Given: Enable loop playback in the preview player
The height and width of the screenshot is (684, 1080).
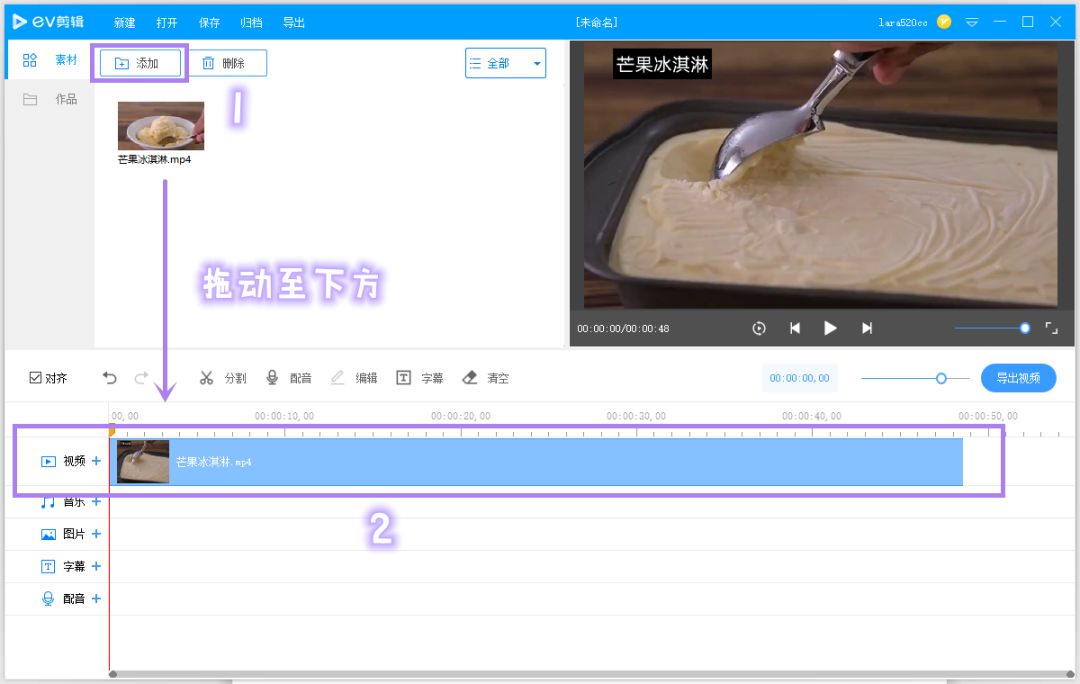Looking at the screenshot, I should click(759, 327).
